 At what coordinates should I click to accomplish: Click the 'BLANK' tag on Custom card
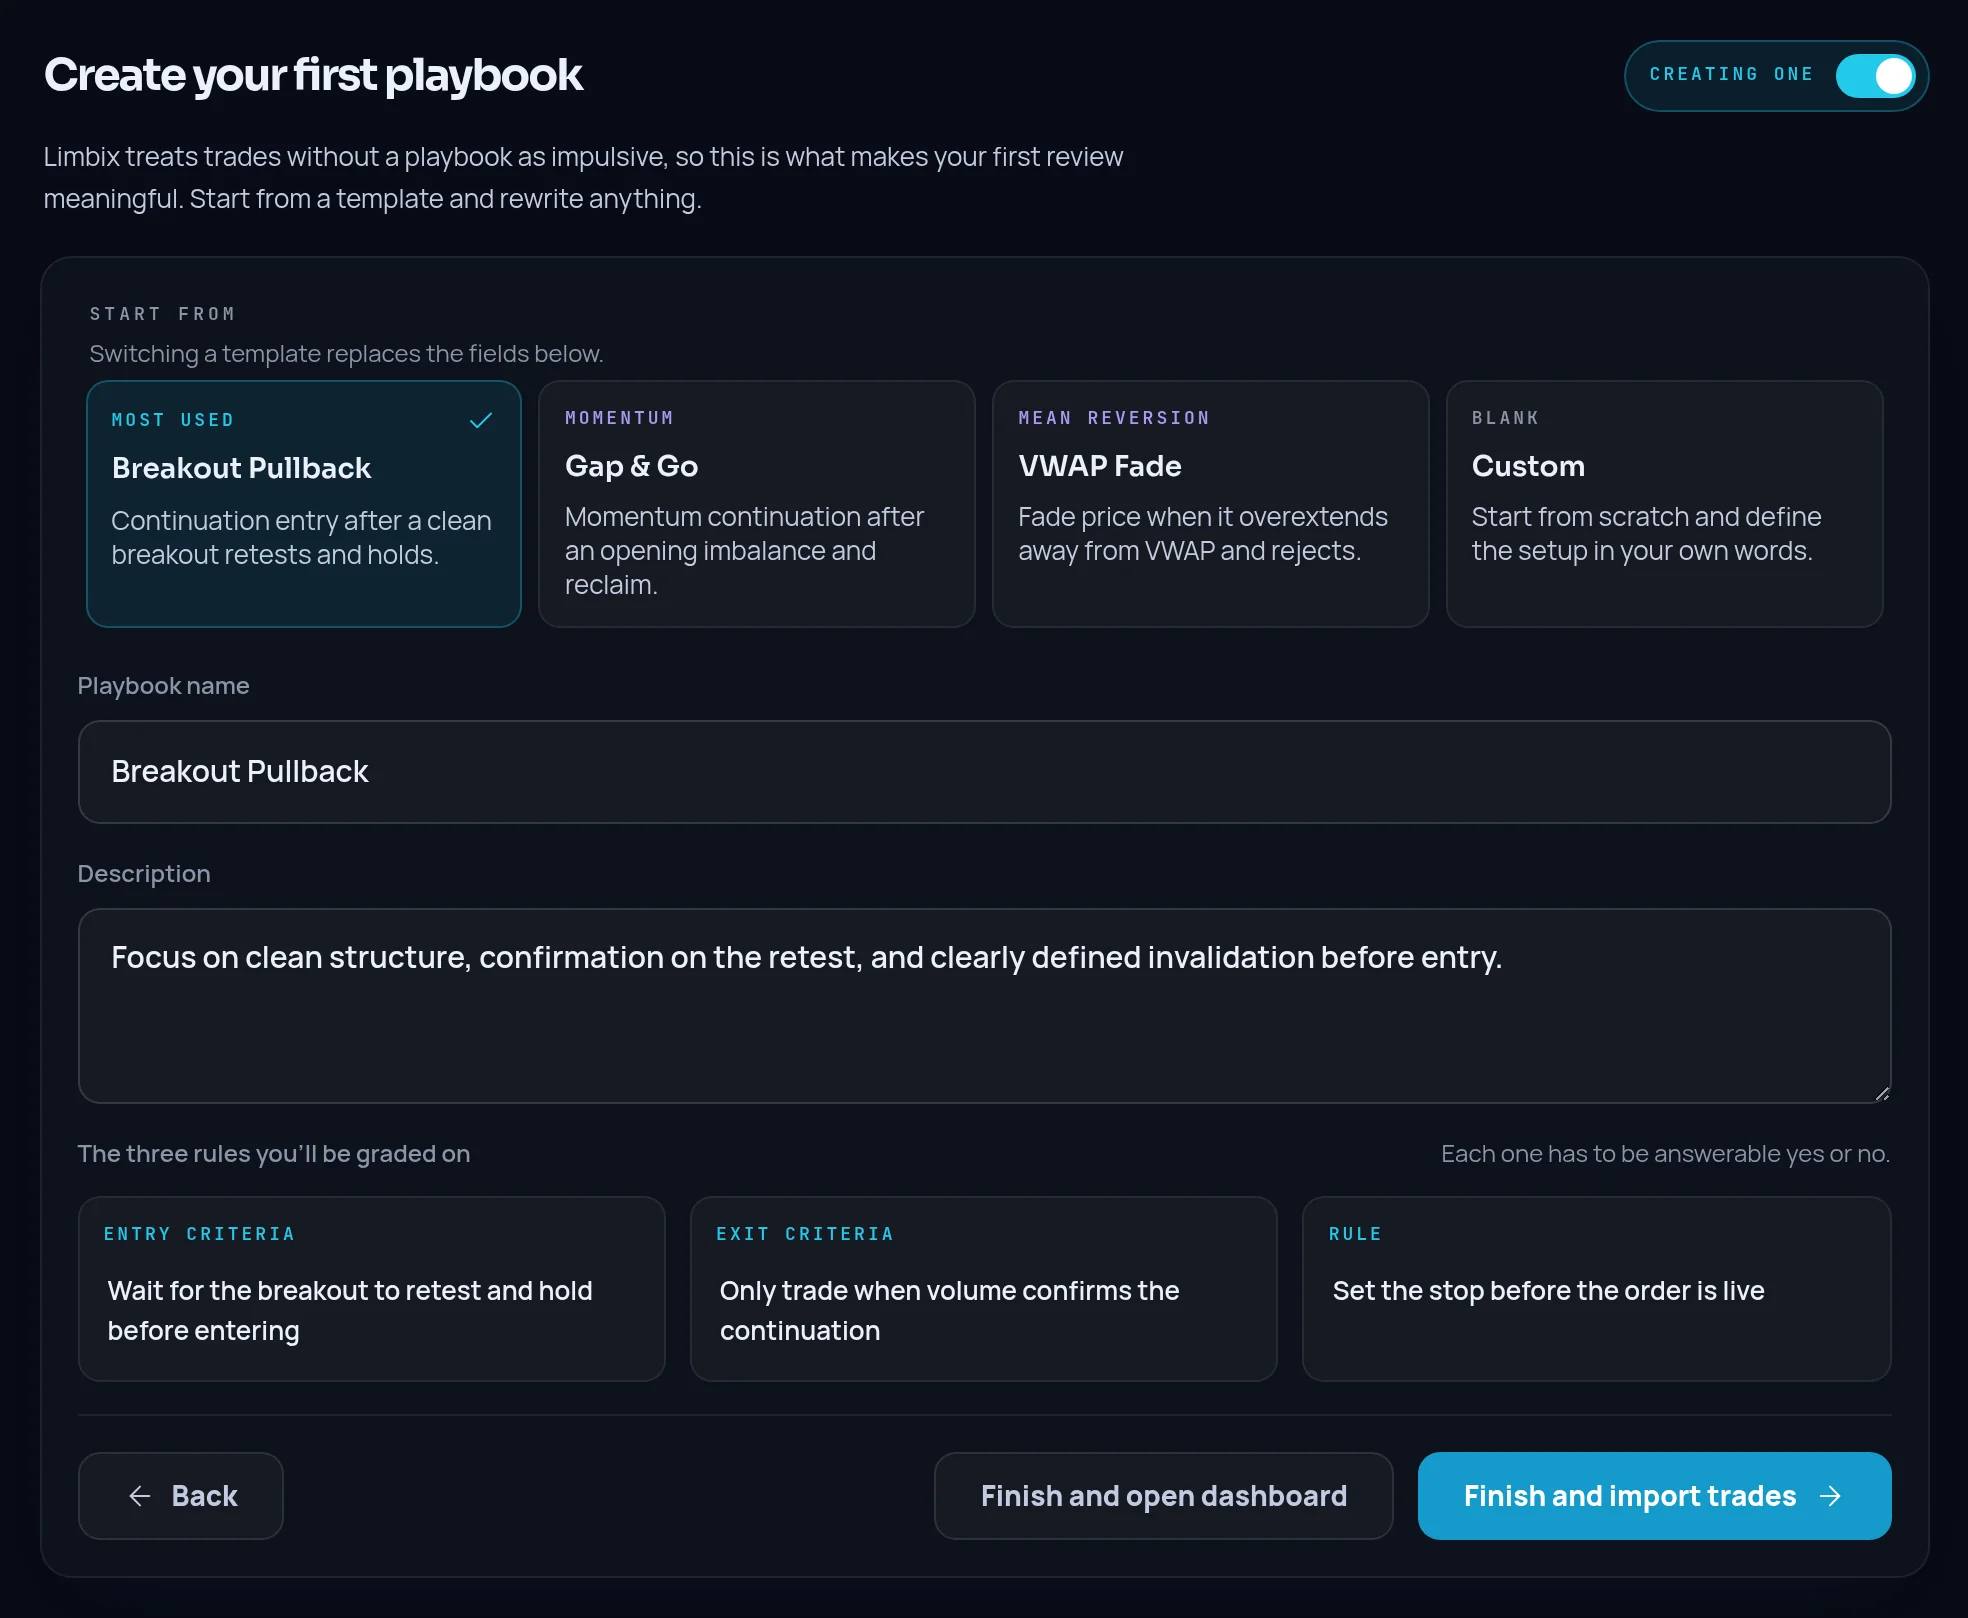tap(1505, 418)
